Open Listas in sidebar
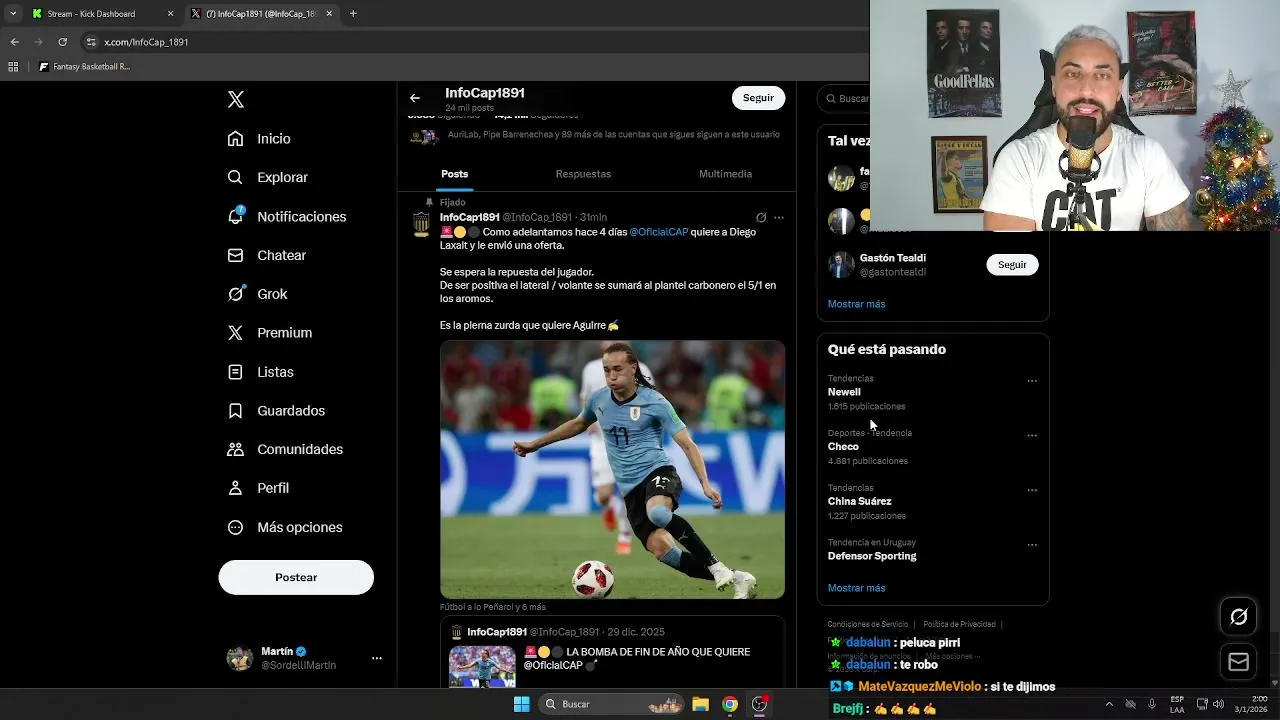Screen dimensions: 1280x720 coord(260,372)
